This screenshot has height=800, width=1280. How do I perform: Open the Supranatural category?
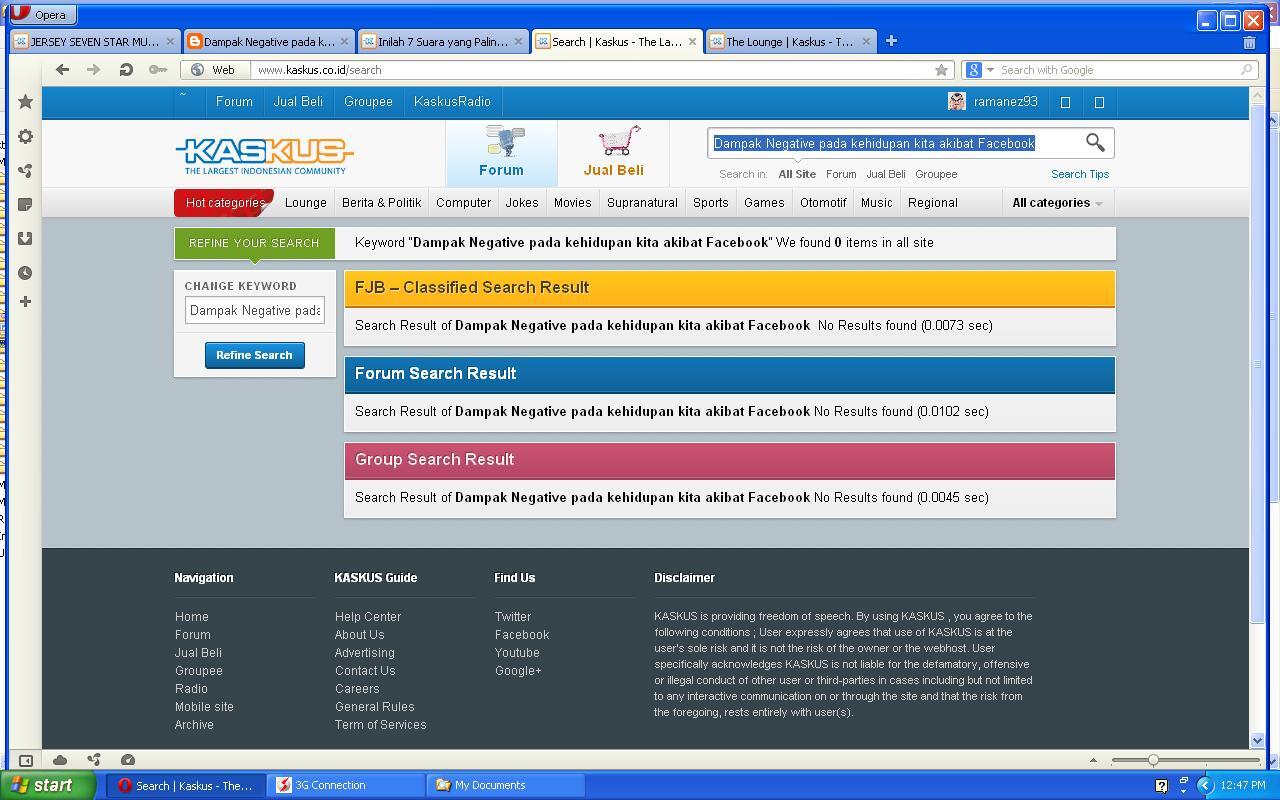tap(642, 203)
